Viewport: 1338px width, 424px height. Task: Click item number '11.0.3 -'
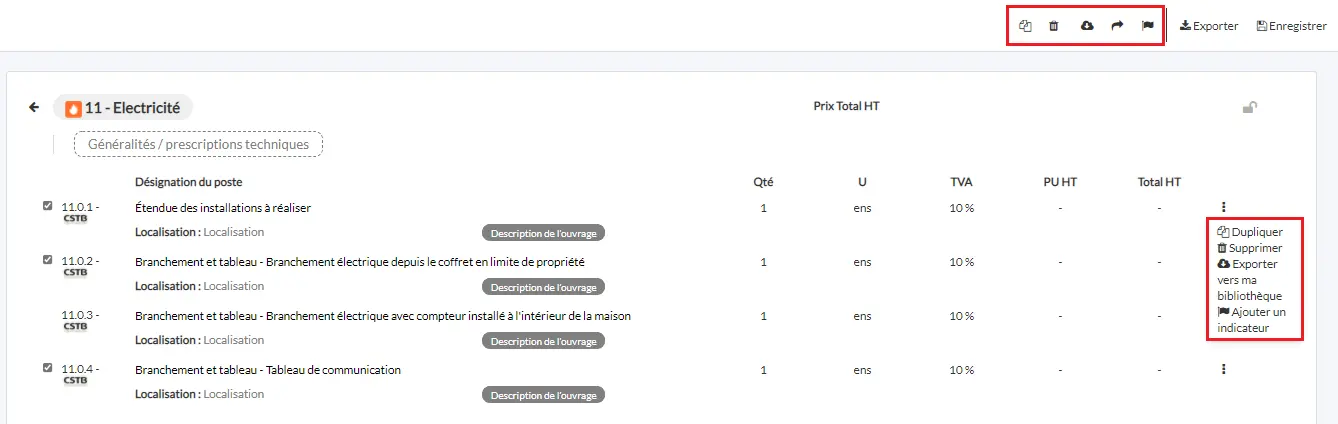tap(80, 315)
